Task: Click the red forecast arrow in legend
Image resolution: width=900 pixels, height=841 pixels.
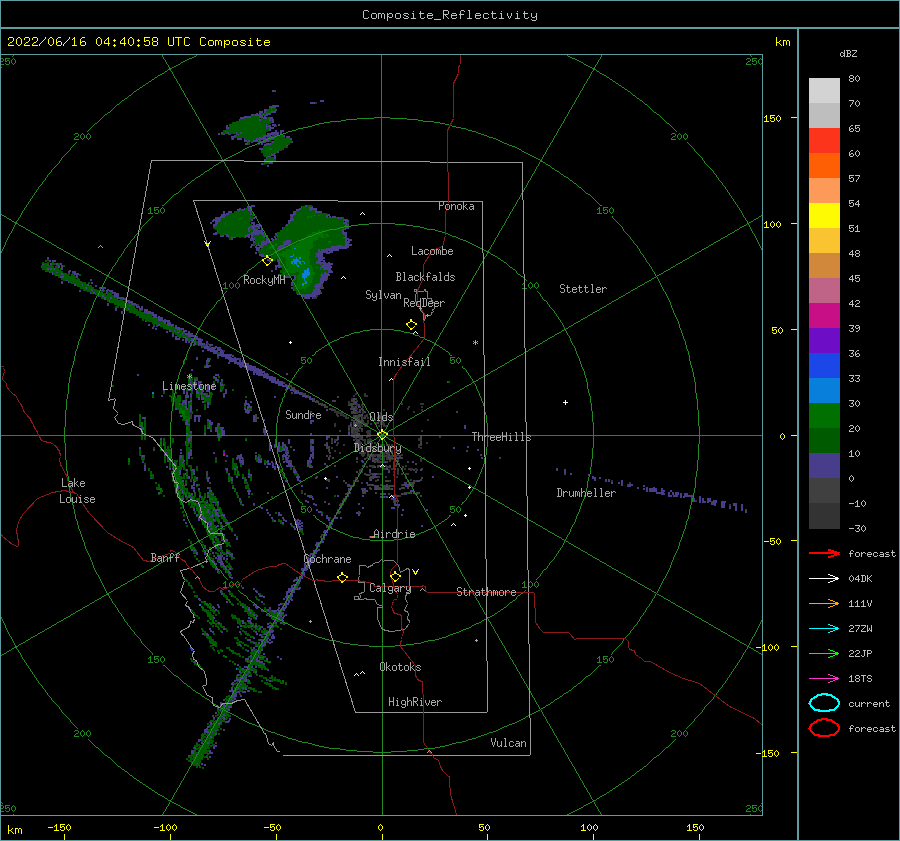Action: [x=824, y=553]
